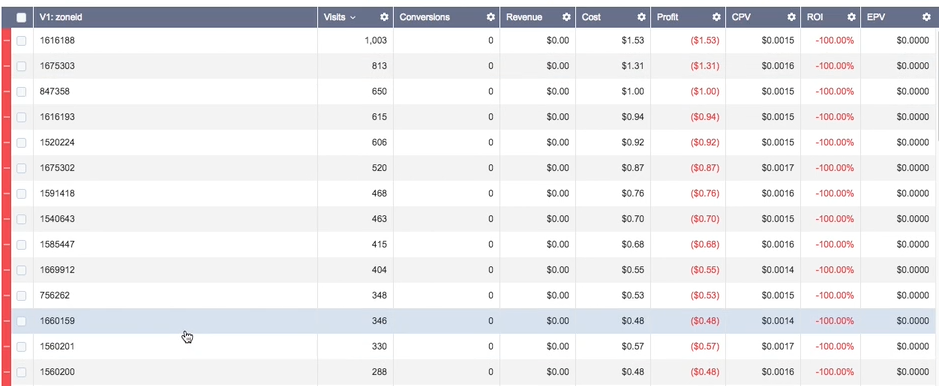939x386 pixels.
Task: Click zone ID 1540643
Action: pyautogui.click(x=57, y=219)
